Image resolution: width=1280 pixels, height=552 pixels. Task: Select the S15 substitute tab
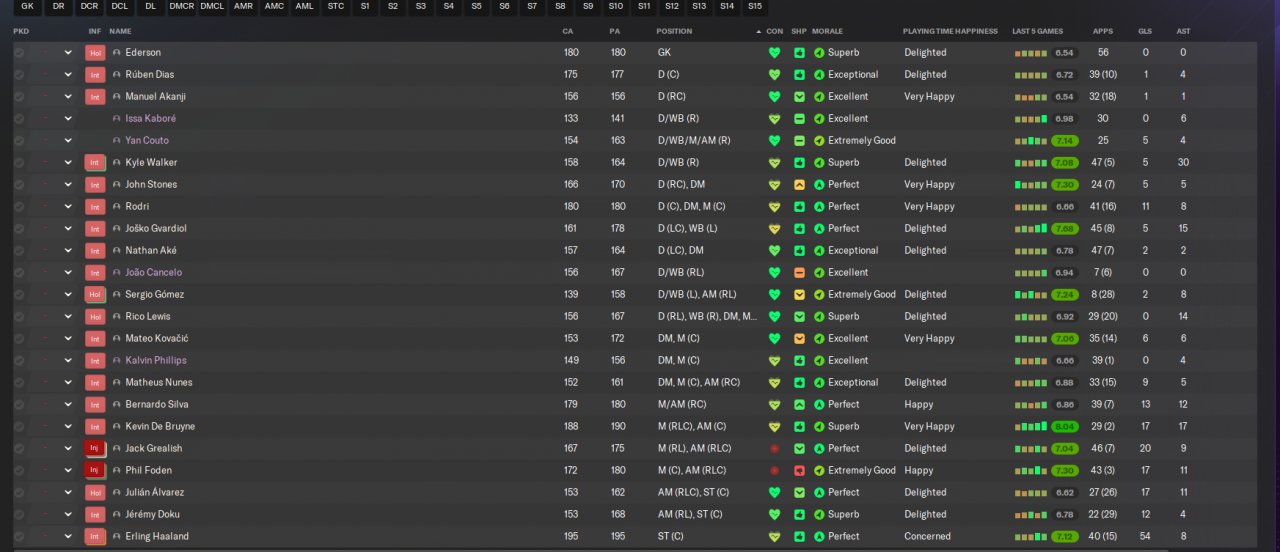tap(754, 7)
